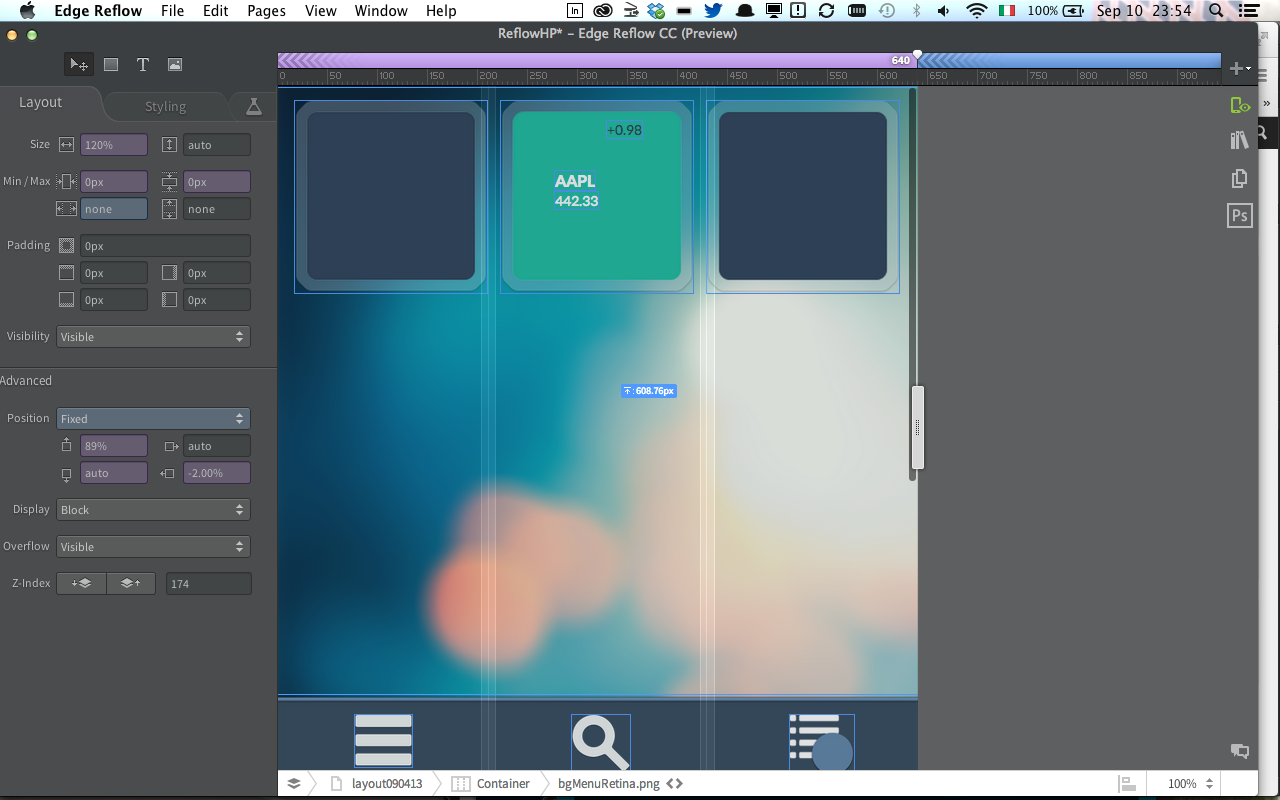The height and width of the screenshot is (800, 1280).
Task: Send element backward with Z-Index button
Action: (x=81, y=583)
